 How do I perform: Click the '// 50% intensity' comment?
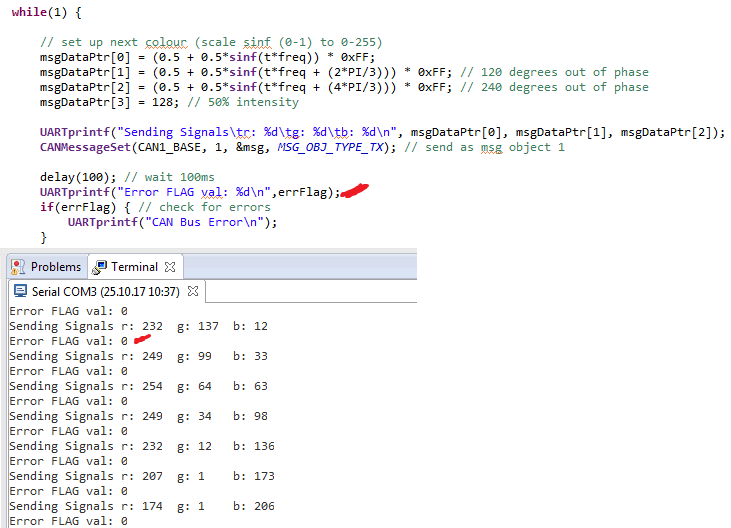[x=243, y=102]
